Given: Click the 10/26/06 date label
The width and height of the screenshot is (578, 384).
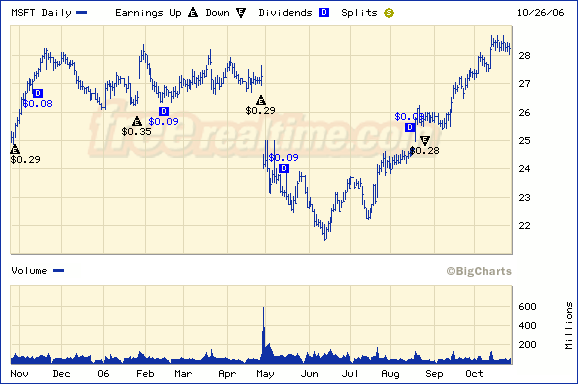Looking at the screenshot, I should click(540, 13).
